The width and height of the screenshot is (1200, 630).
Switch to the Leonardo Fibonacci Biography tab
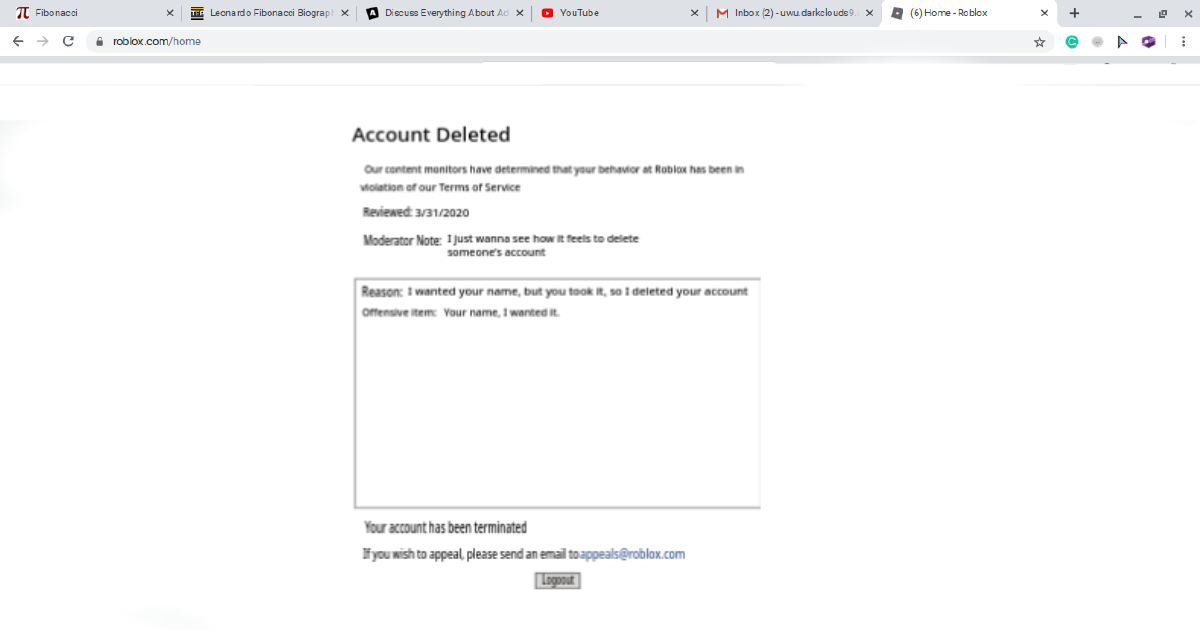pyautogui.click(x=268, y=13)
